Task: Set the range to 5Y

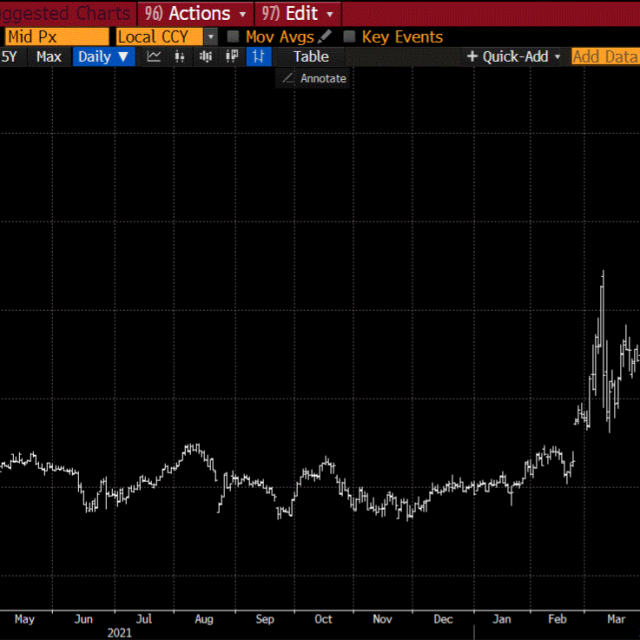Action: pos(9,57)
